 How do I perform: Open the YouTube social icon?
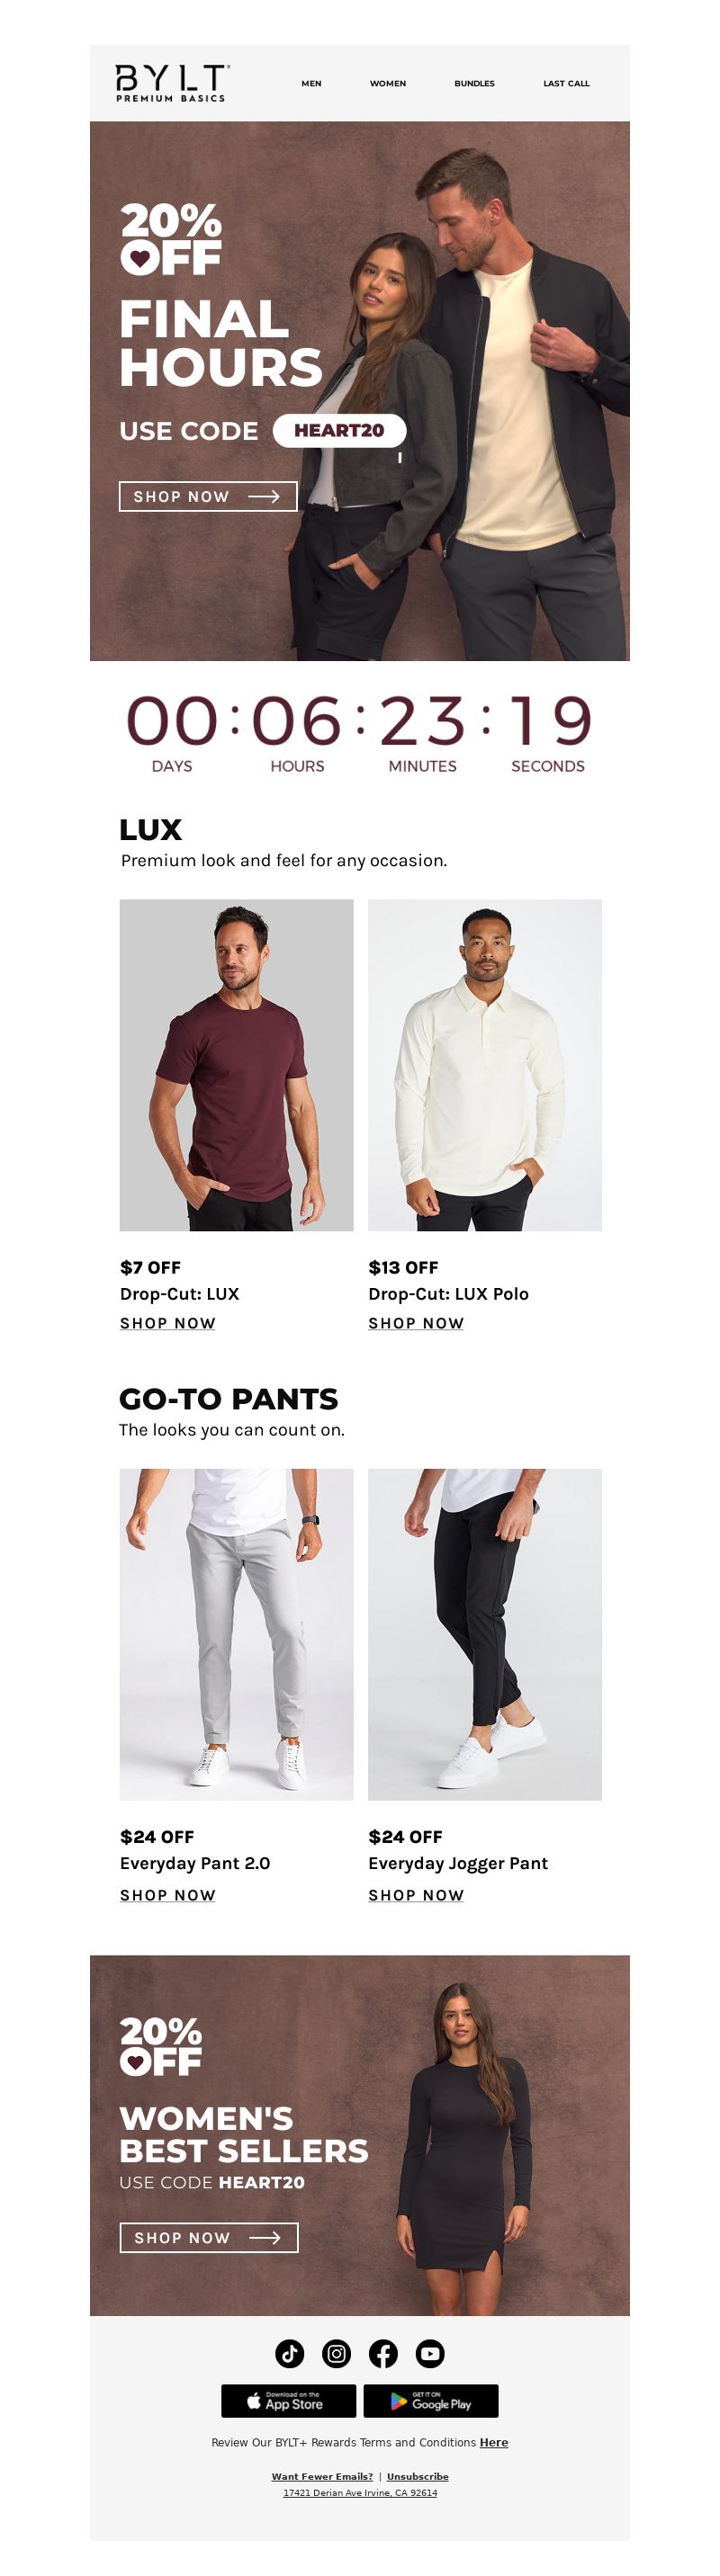(430, 2353)
